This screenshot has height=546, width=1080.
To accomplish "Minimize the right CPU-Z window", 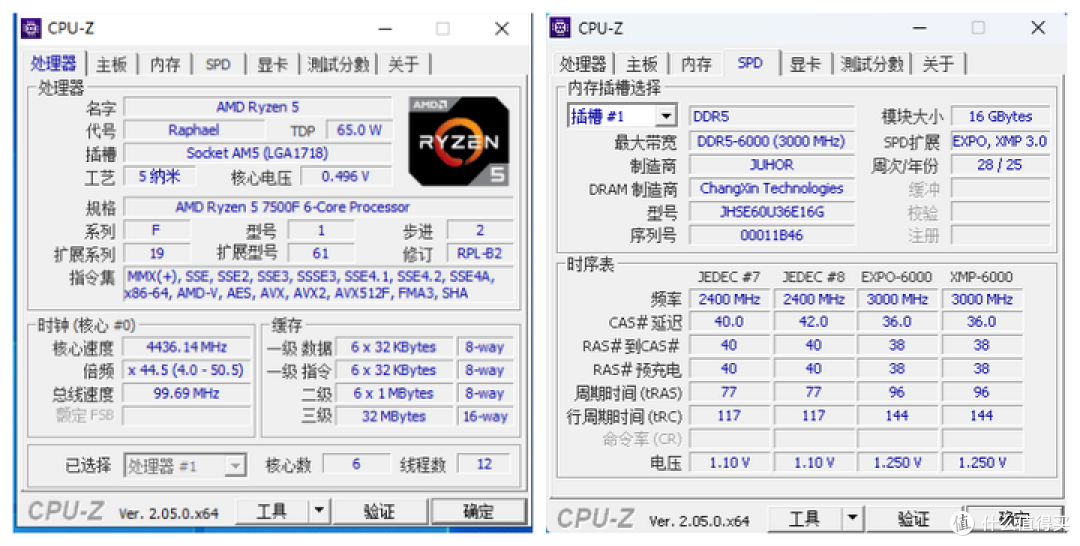I will tap(920, 28).
